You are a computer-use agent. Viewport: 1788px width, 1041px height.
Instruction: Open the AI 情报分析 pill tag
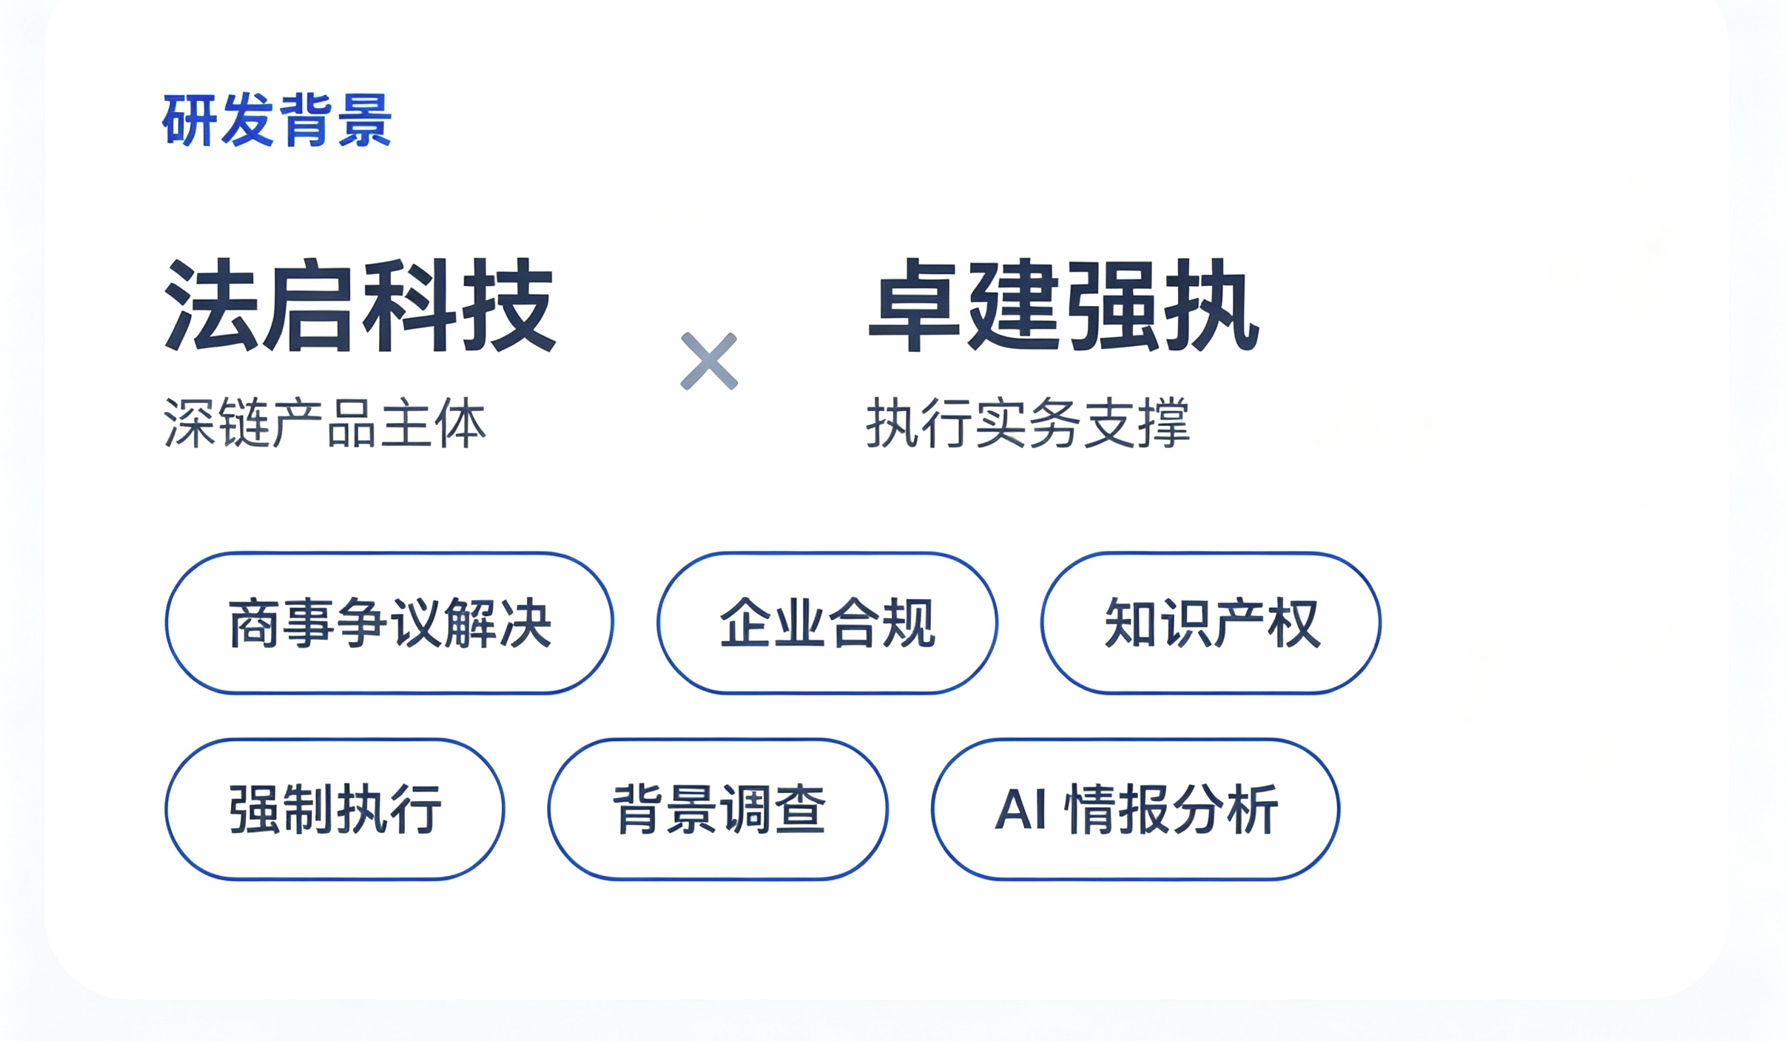(x=1135, y=809)
